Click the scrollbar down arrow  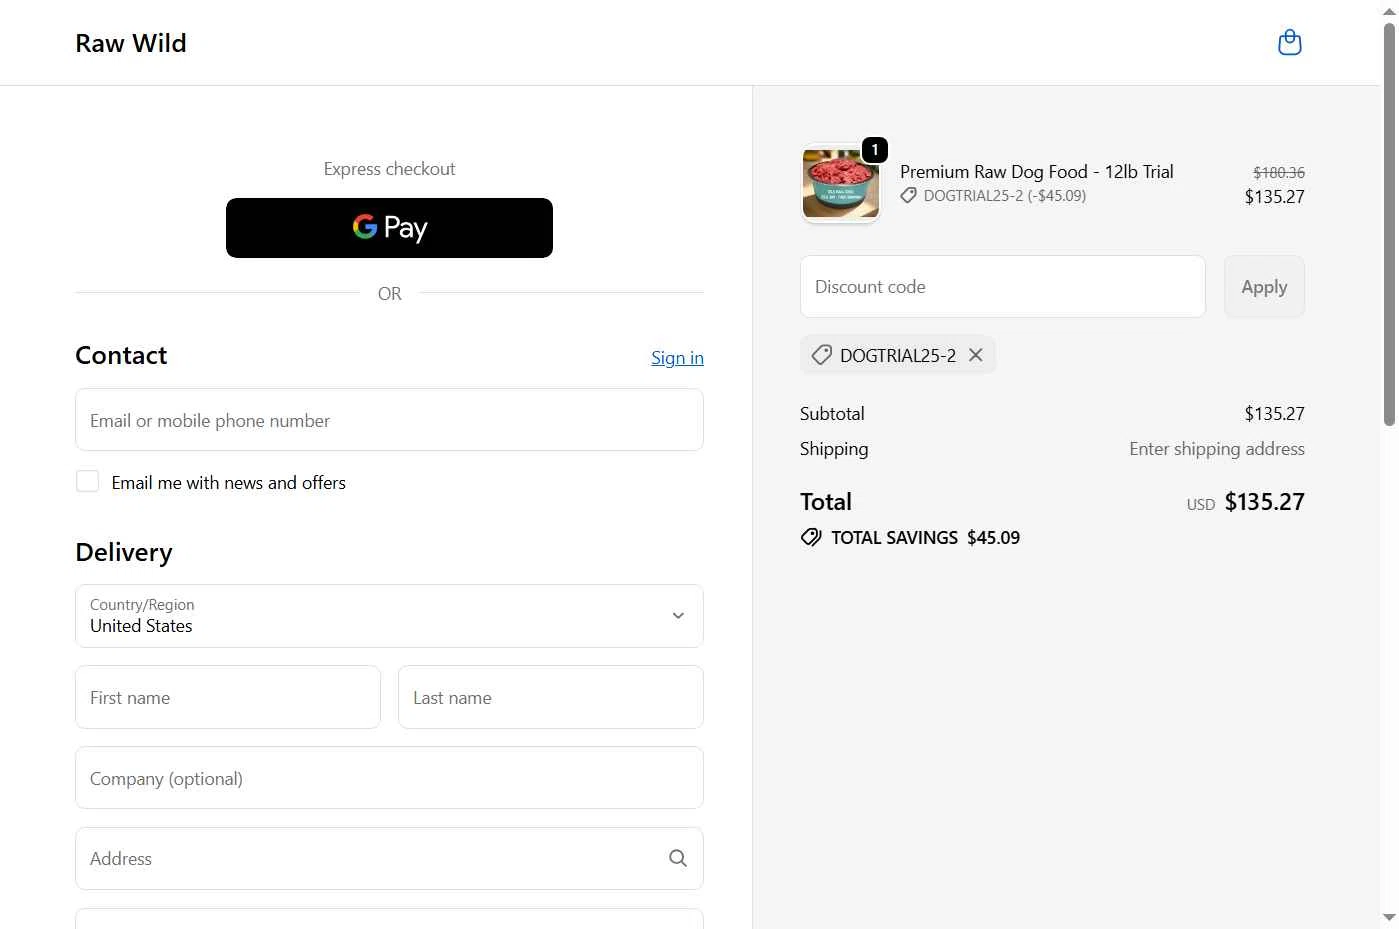[x=1389, y=917]
